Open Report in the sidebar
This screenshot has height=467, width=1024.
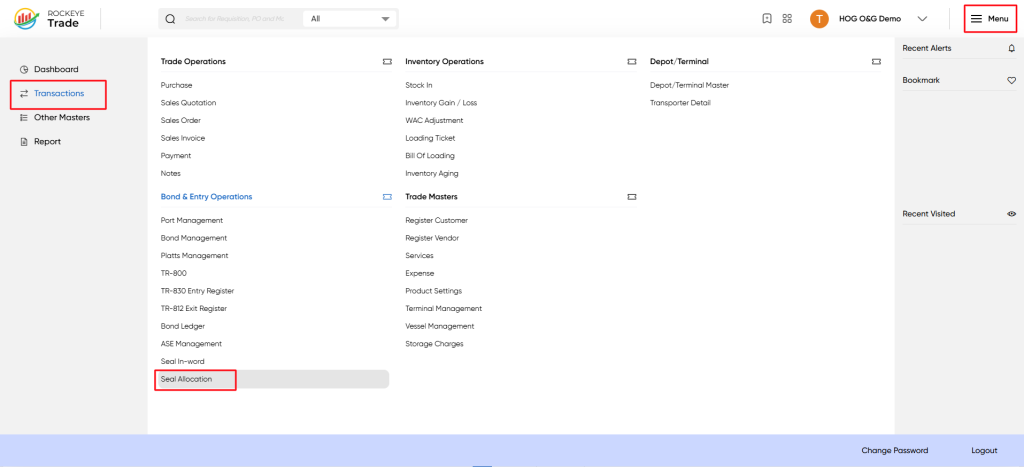[47, 142]
